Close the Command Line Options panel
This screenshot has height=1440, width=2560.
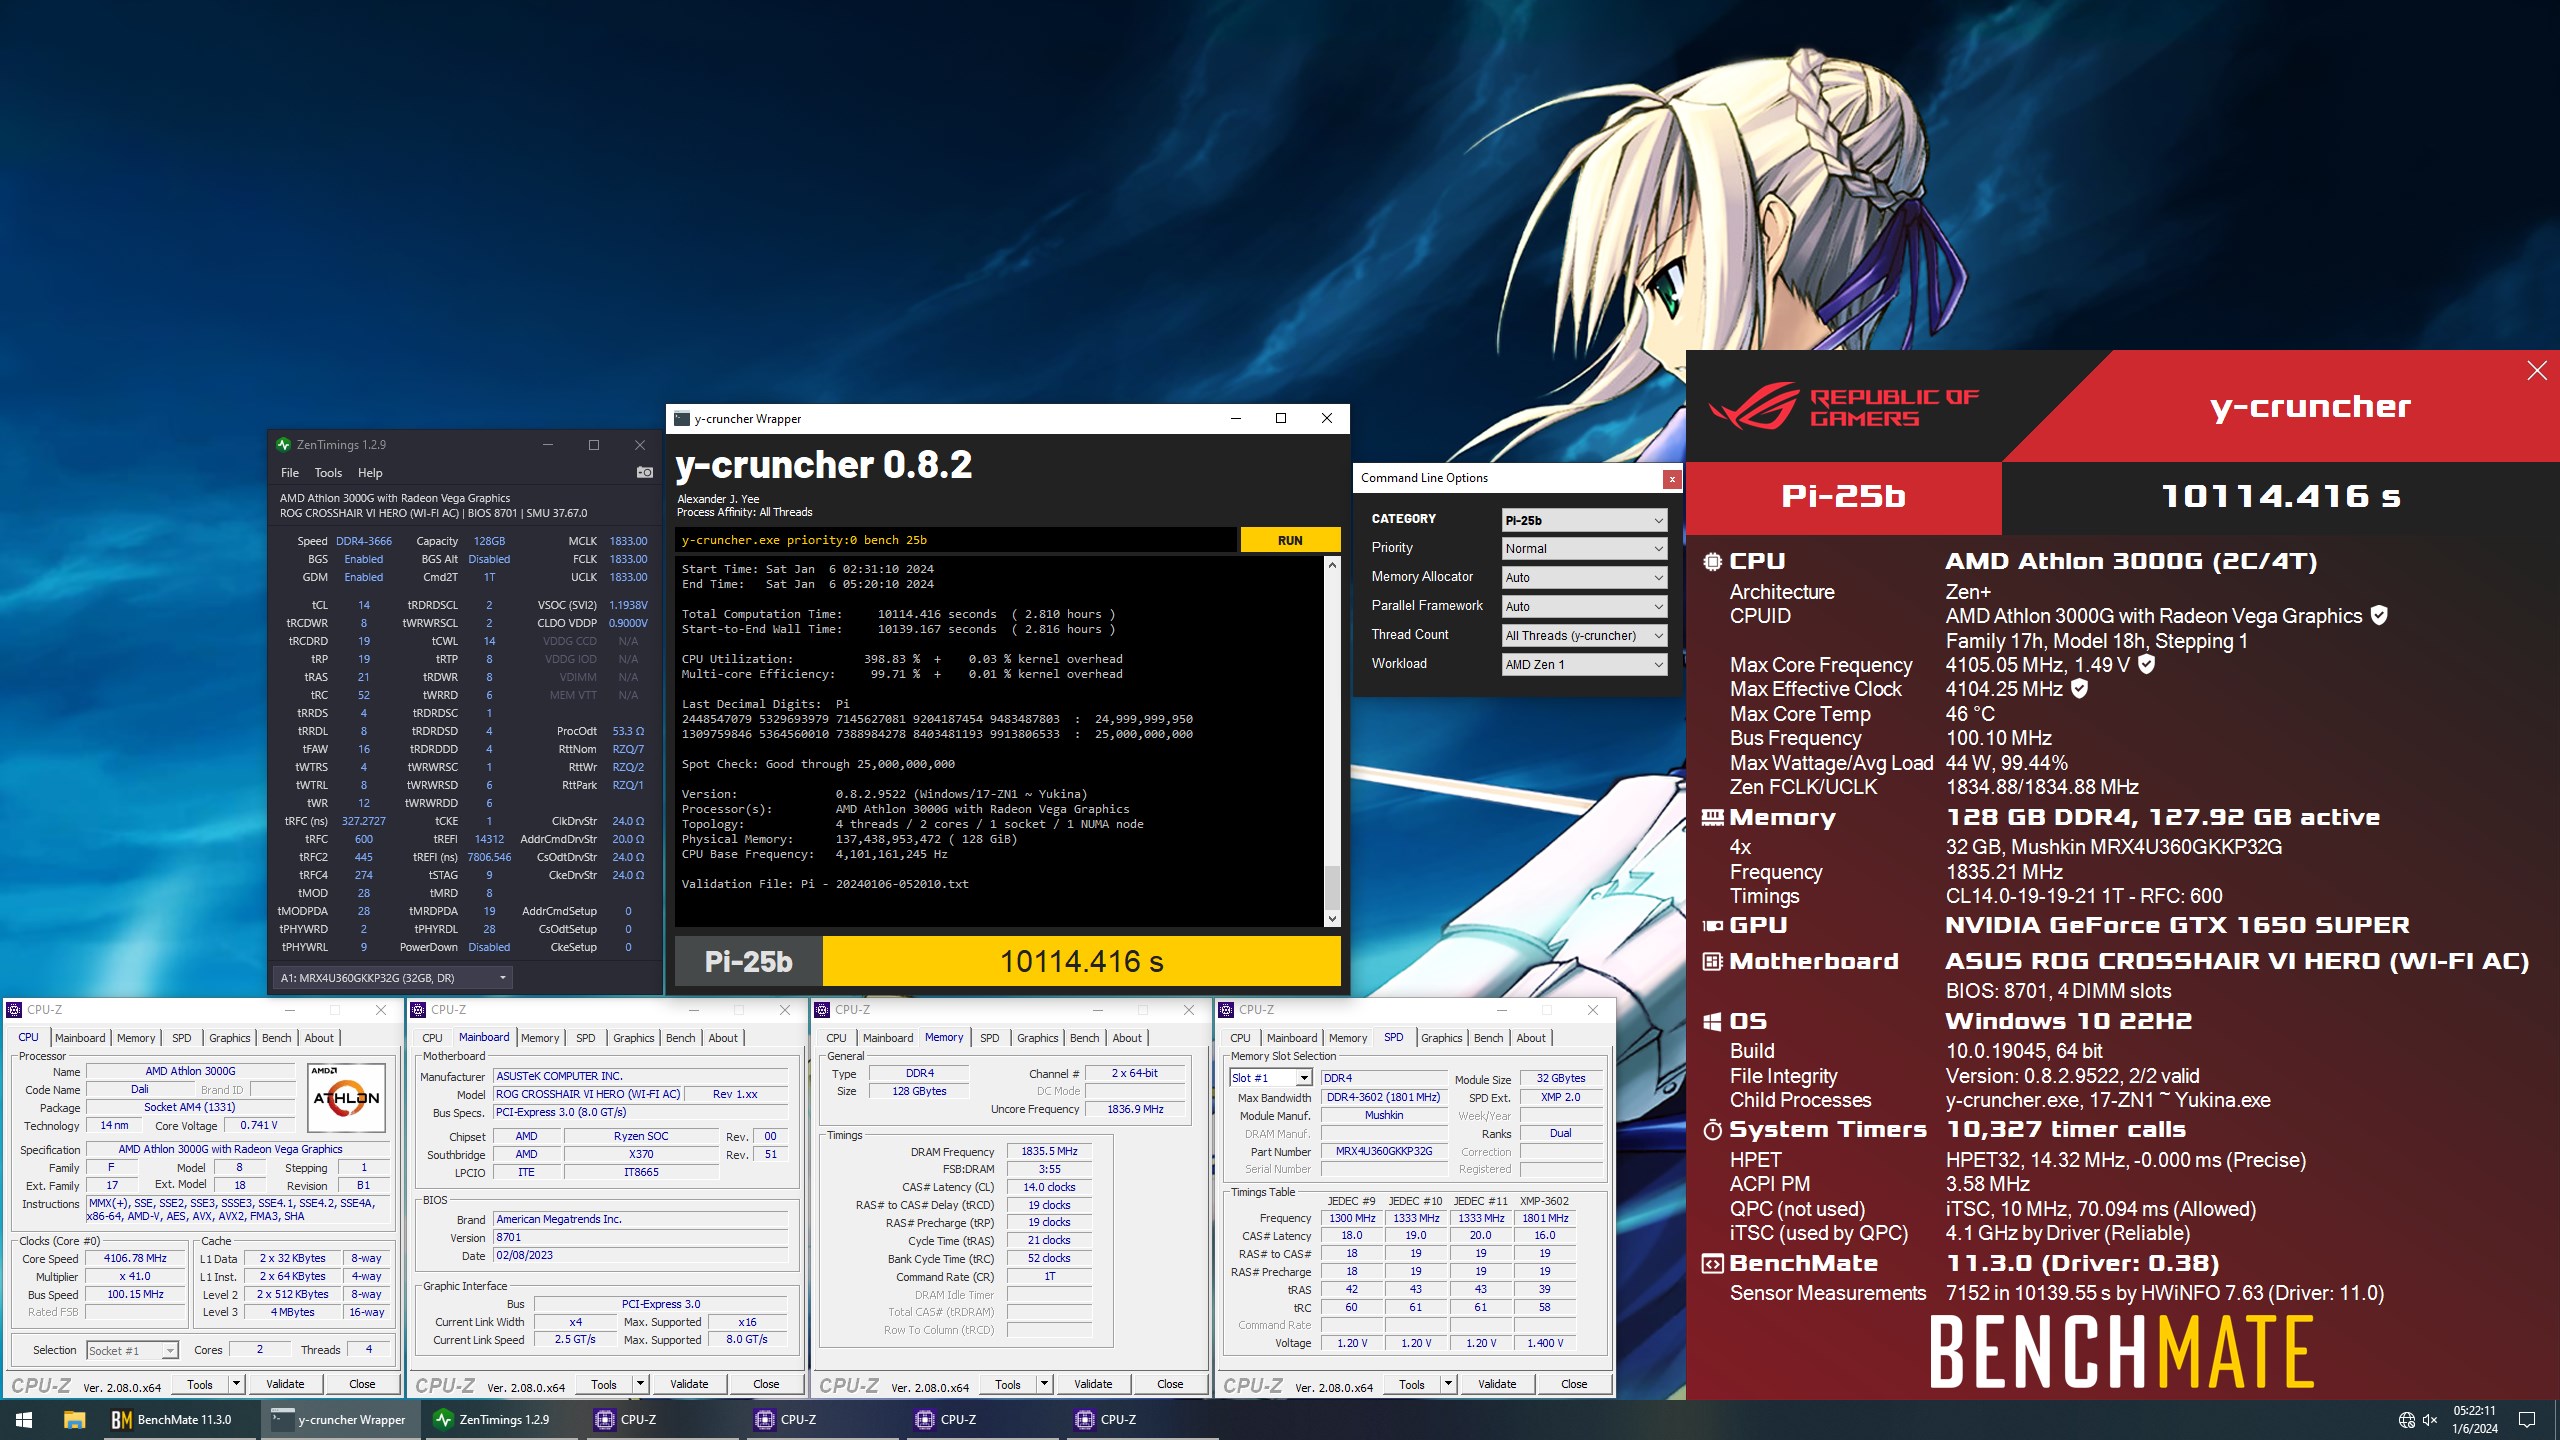[1671, 479]
